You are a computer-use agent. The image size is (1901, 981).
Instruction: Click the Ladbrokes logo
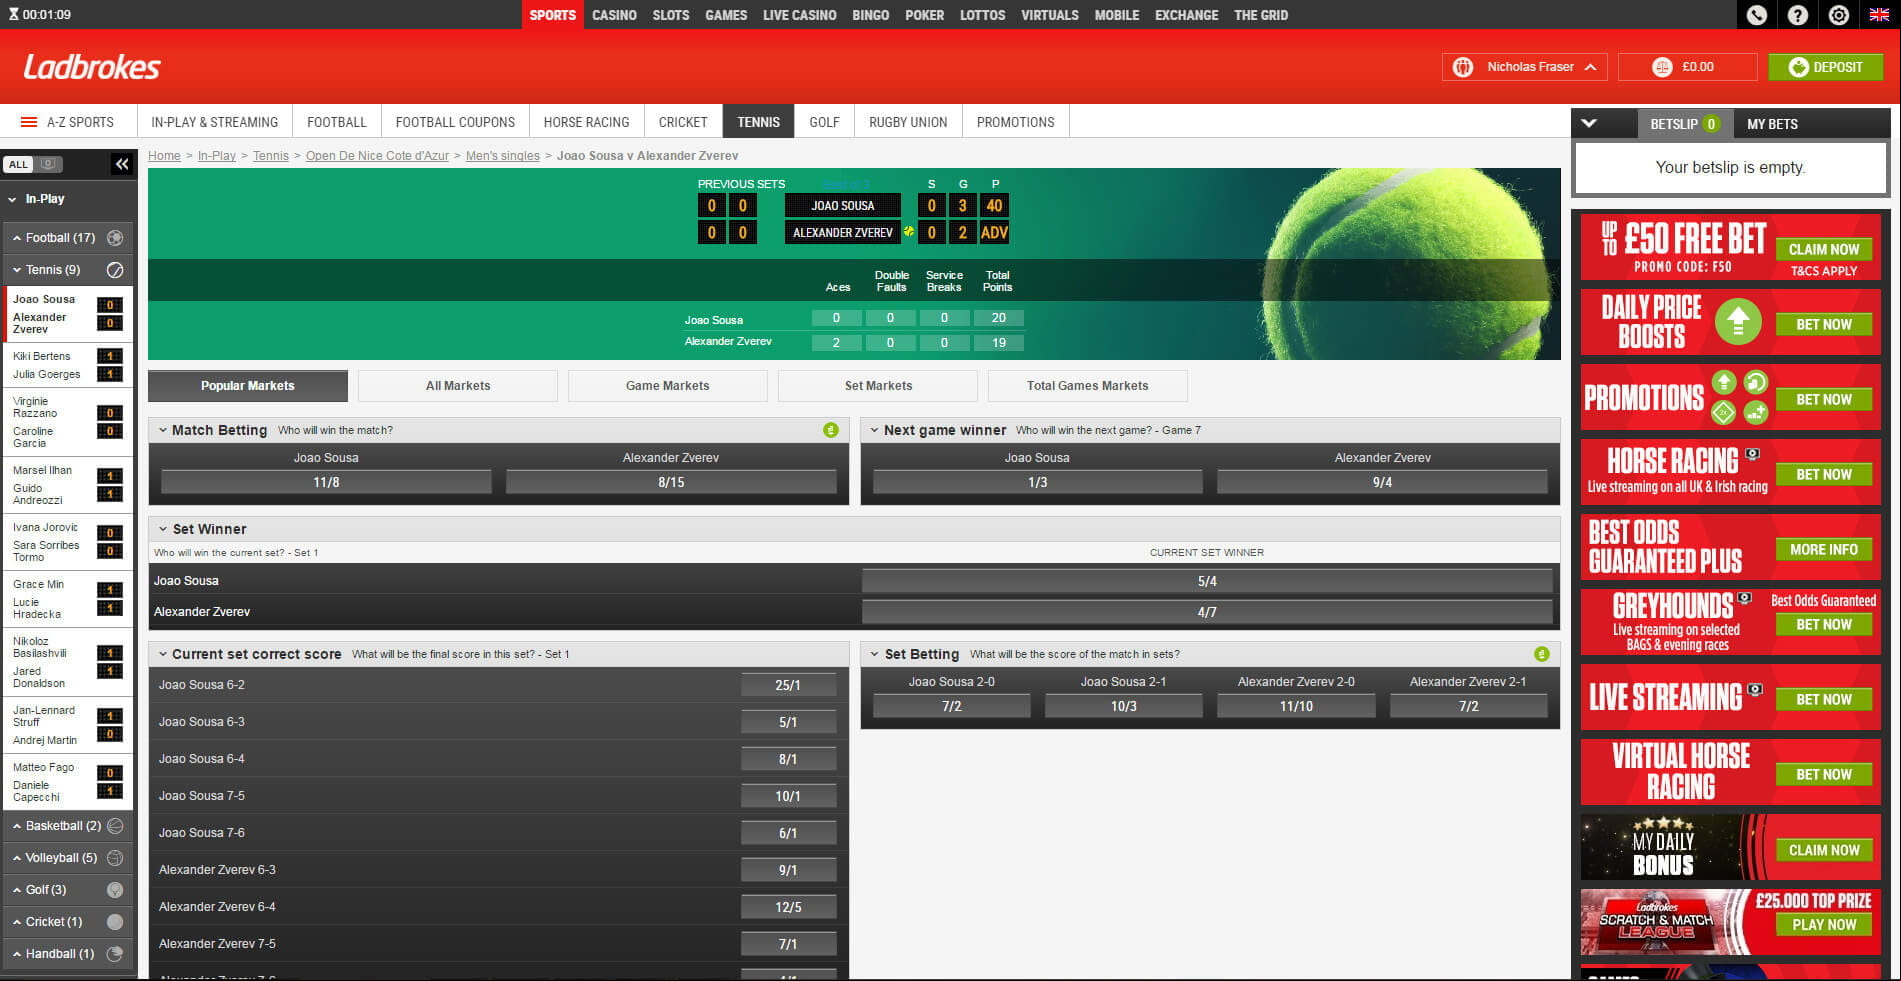92,67
